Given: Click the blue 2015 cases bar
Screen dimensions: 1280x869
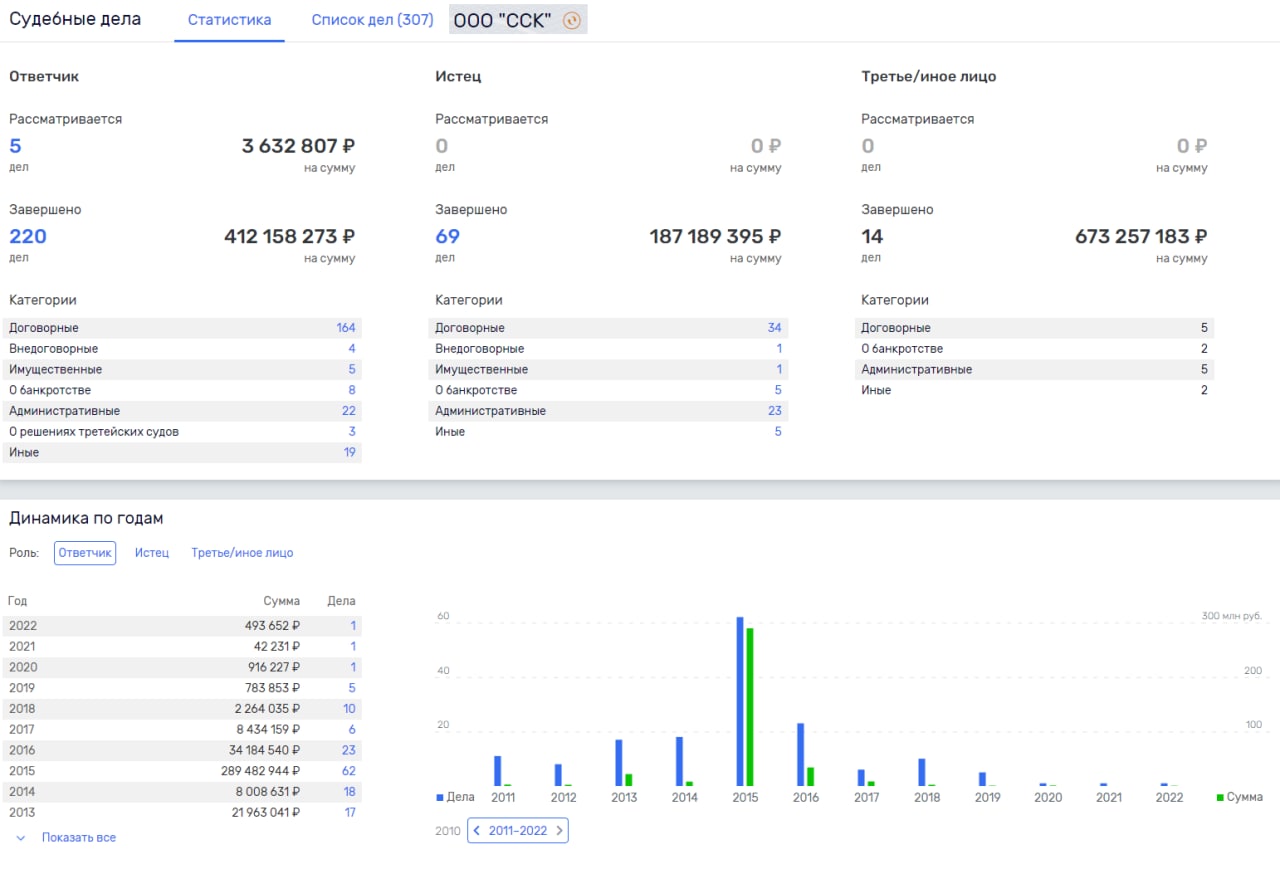Looking at the screenshot, I should 740,701.
